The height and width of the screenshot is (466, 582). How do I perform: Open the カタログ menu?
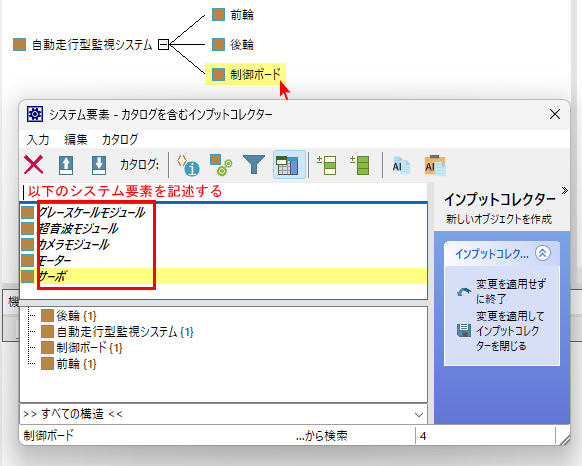[120, 140]
